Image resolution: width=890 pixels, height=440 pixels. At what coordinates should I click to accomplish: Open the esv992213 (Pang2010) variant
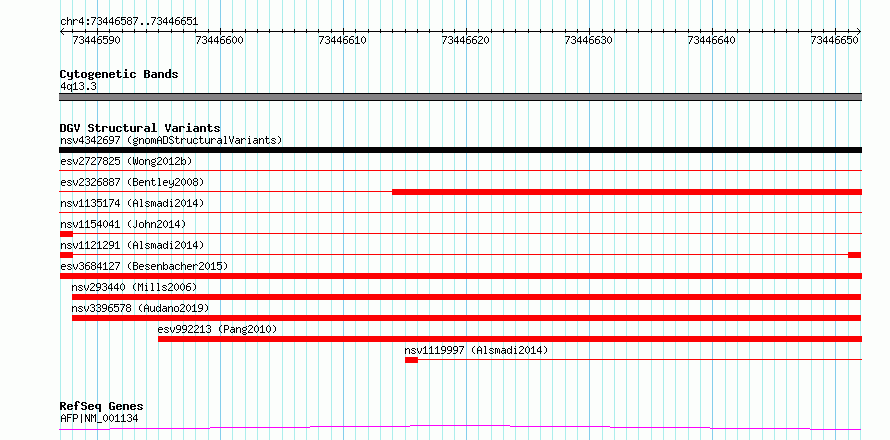pyautogui.click(x=217, y=329)
